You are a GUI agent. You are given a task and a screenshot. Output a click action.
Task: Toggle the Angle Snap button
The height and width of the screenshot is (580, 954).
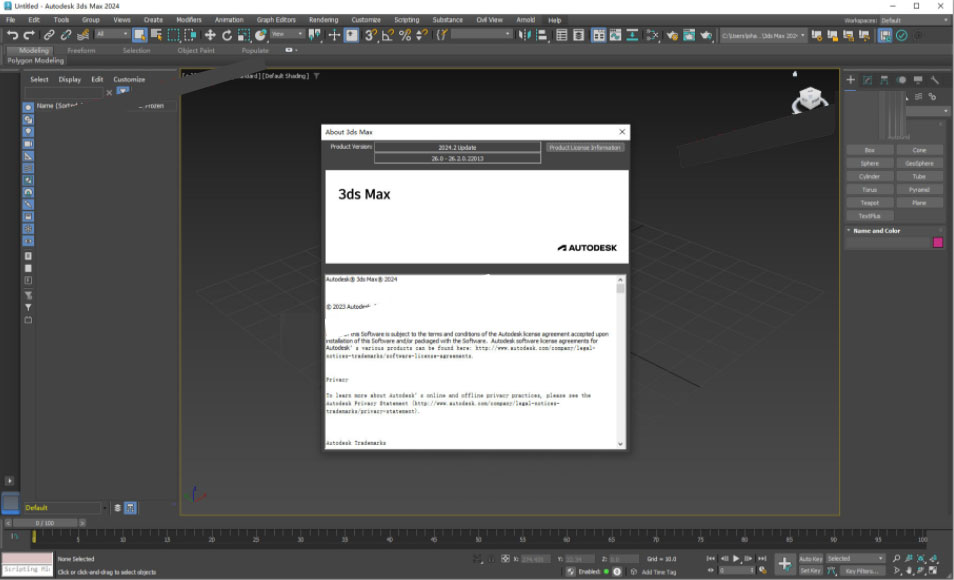[388, 35]
